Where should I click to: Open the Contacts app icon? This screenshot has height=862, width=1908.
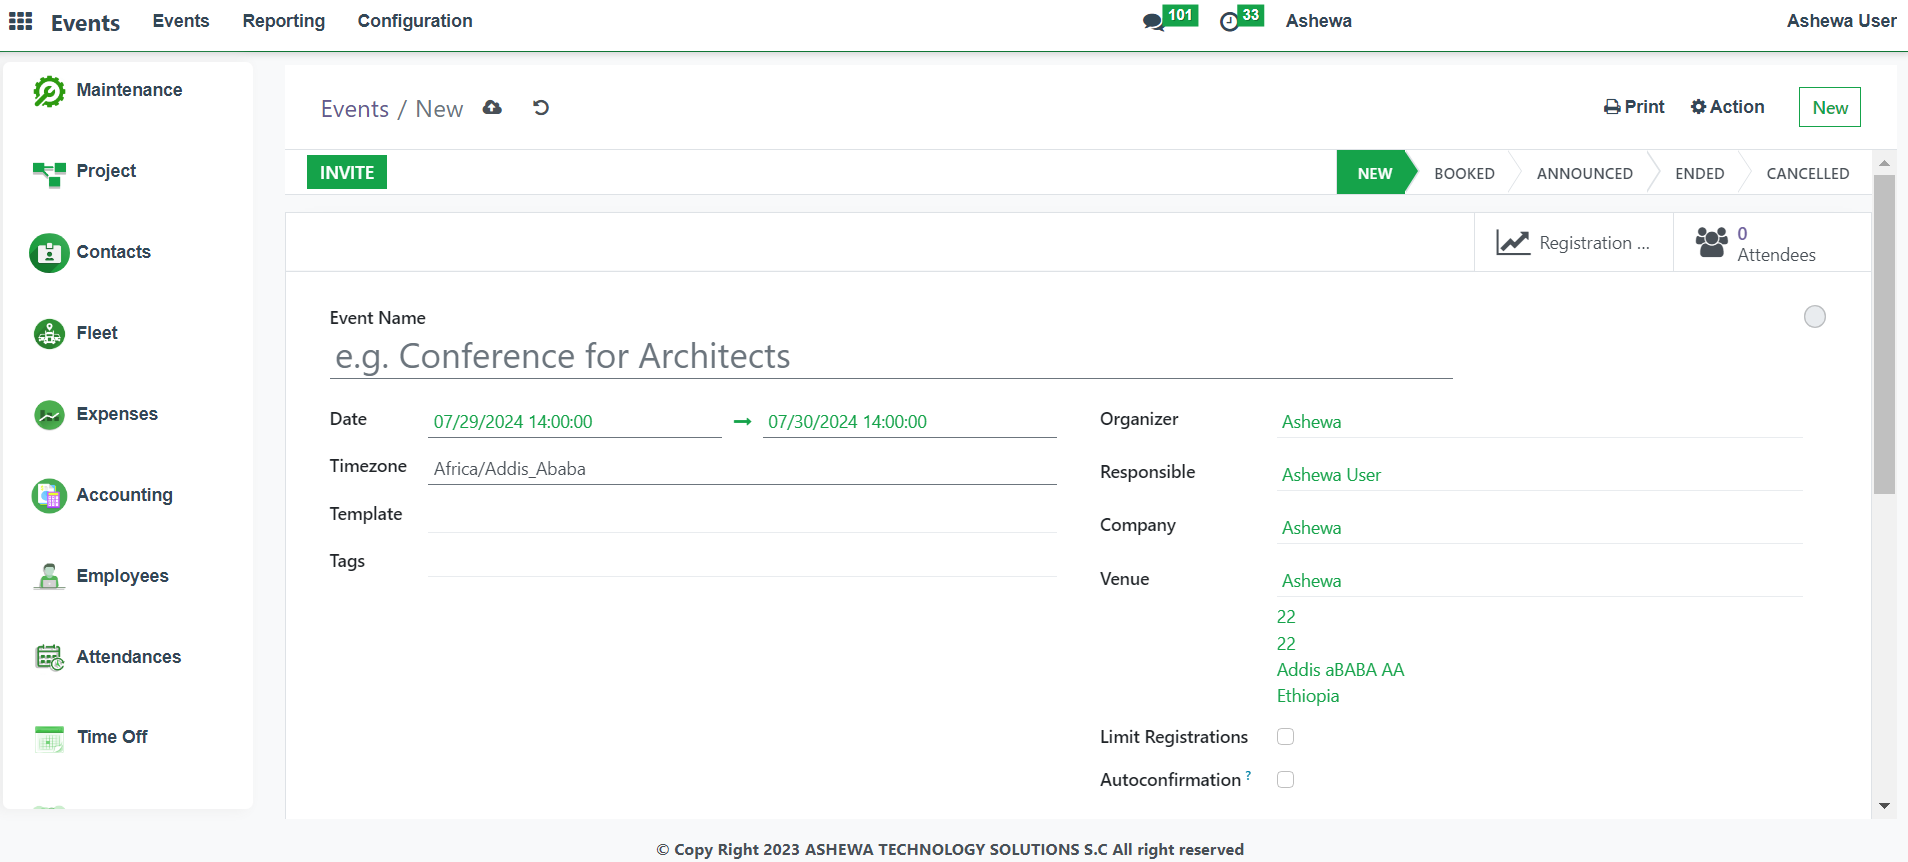coord(49,253)
